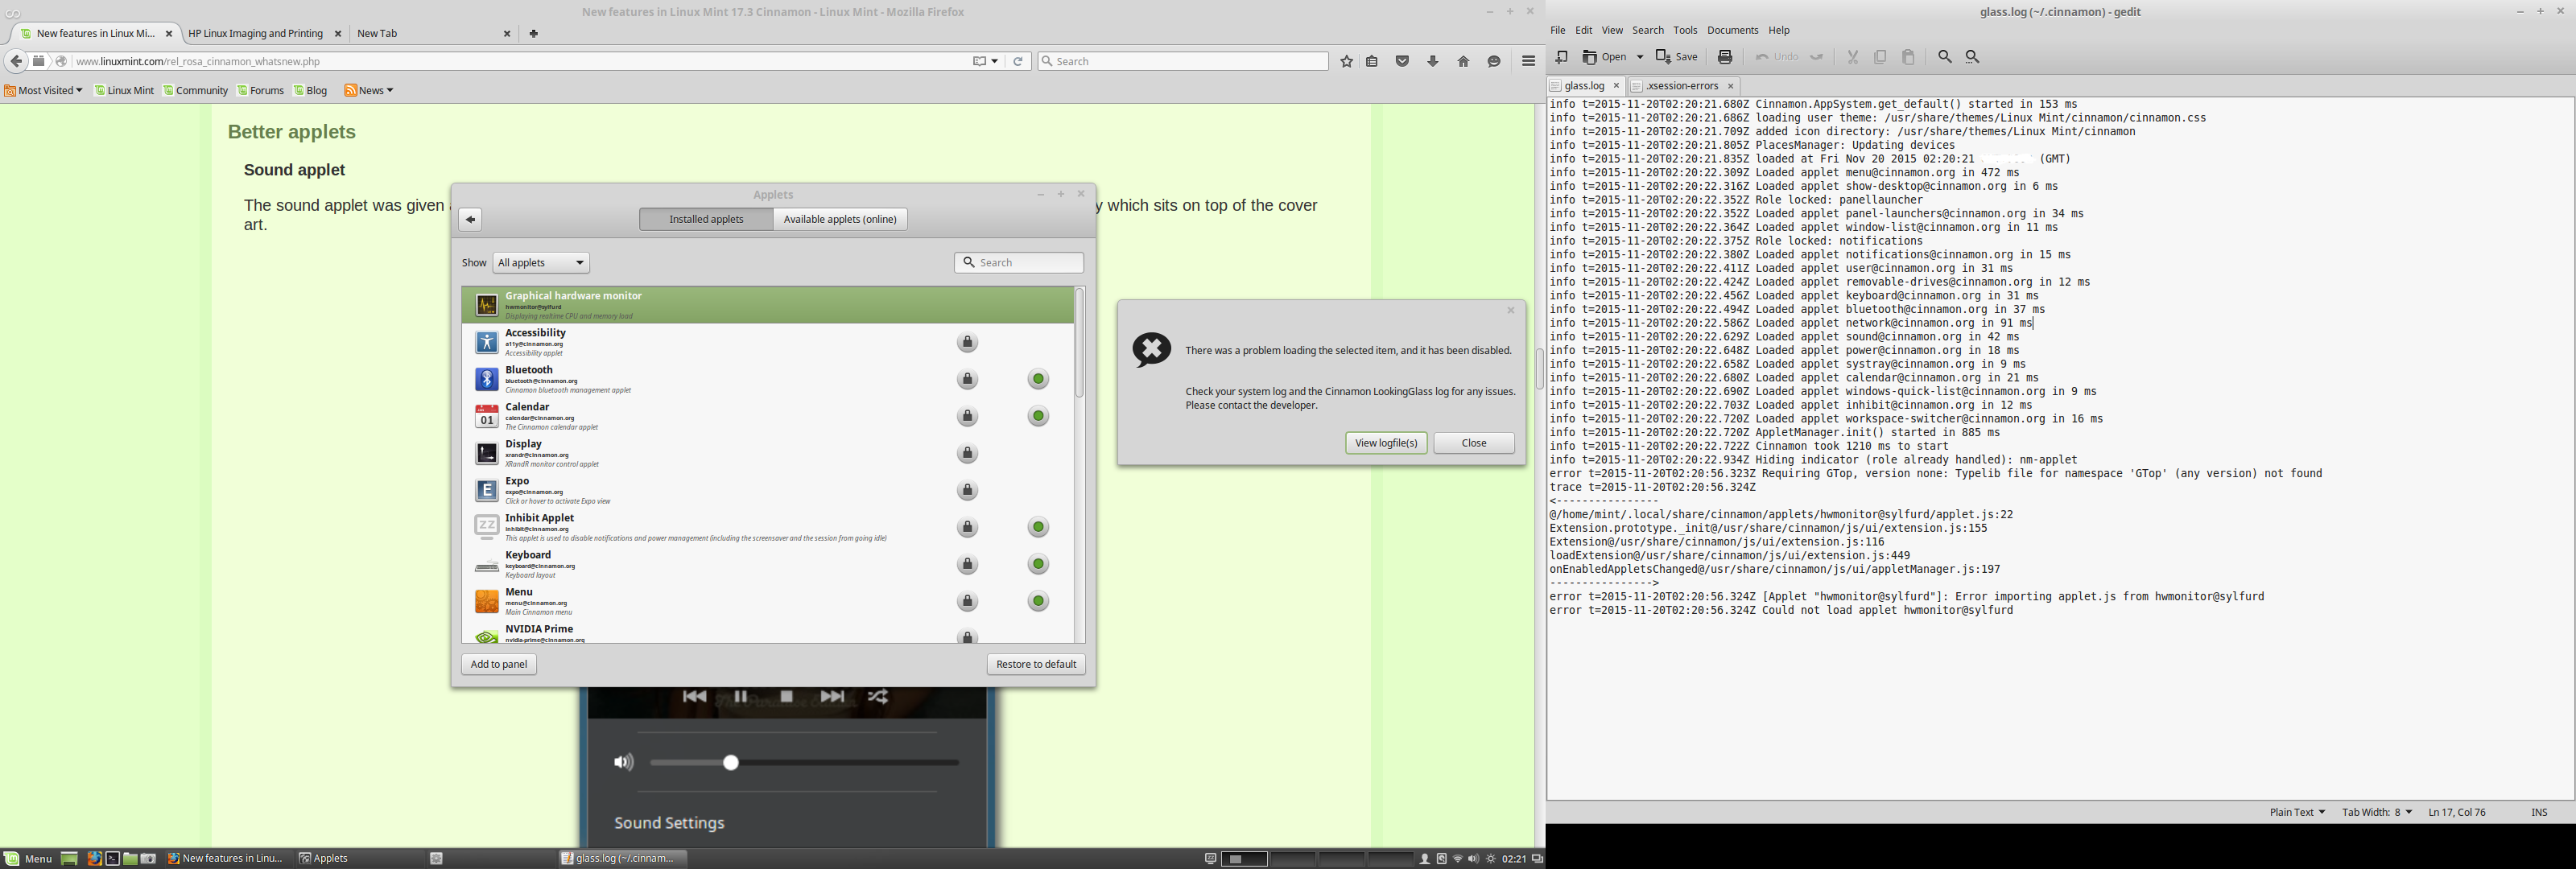Click the Firefox URL address bar
This screenshot has width=2576, height=869.
click(x=520, y=61)
